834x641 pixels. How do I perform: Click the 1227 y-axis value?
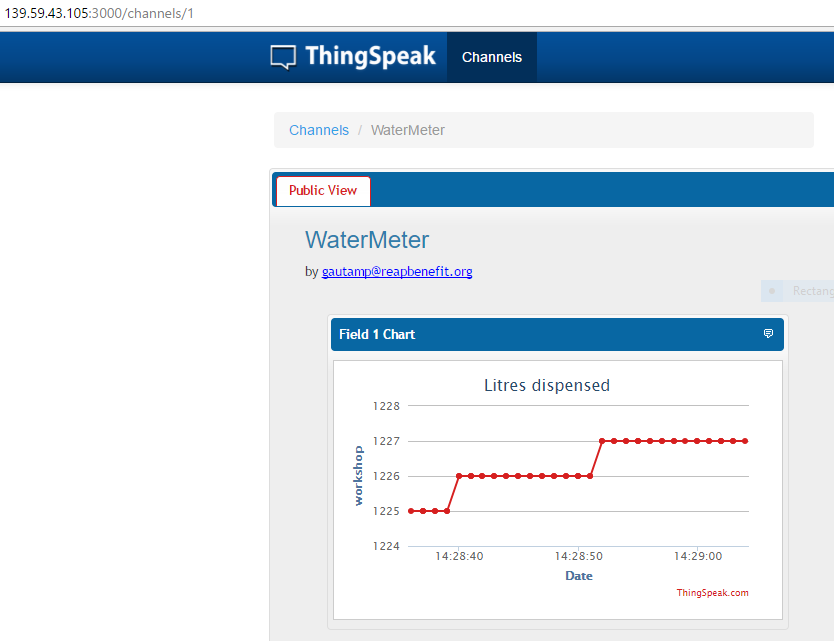pyautogui.click(x=386, y=441)
